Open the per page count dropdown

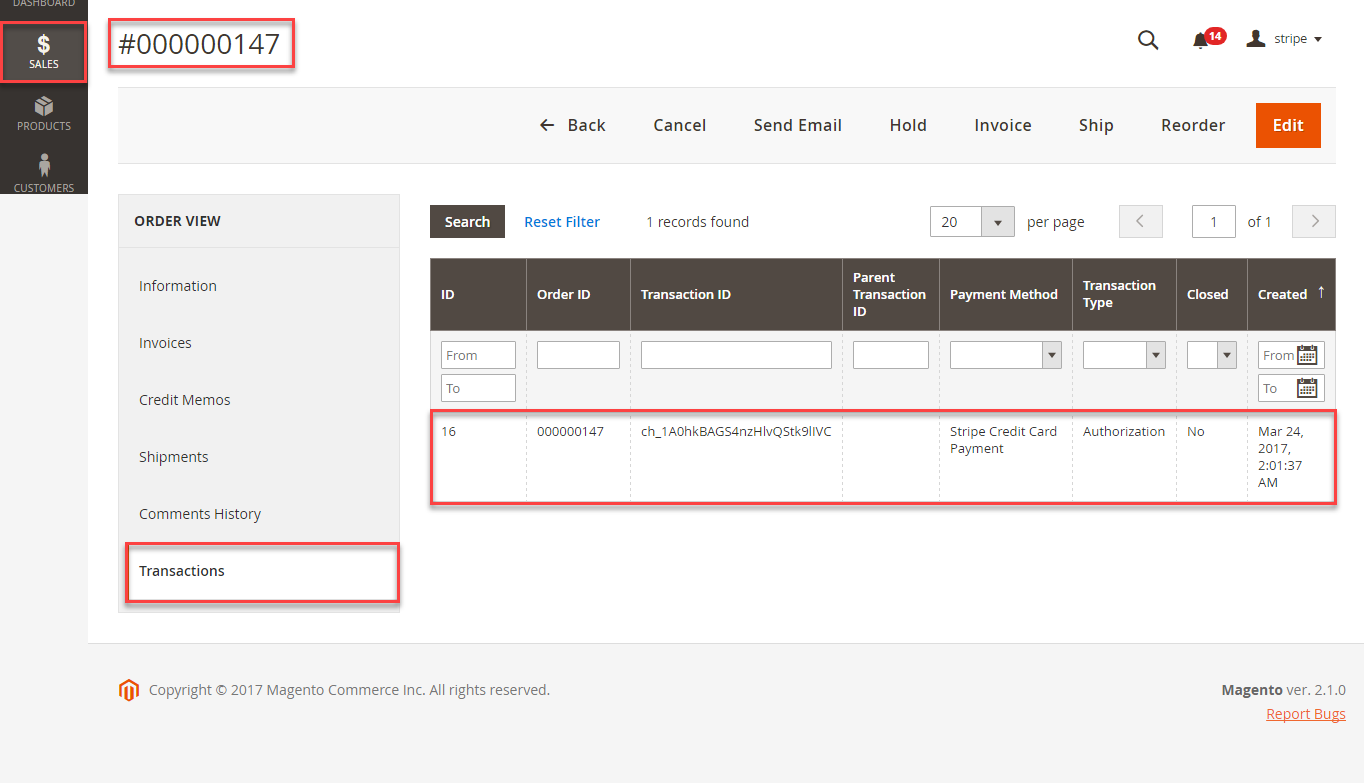pos(997,222)
